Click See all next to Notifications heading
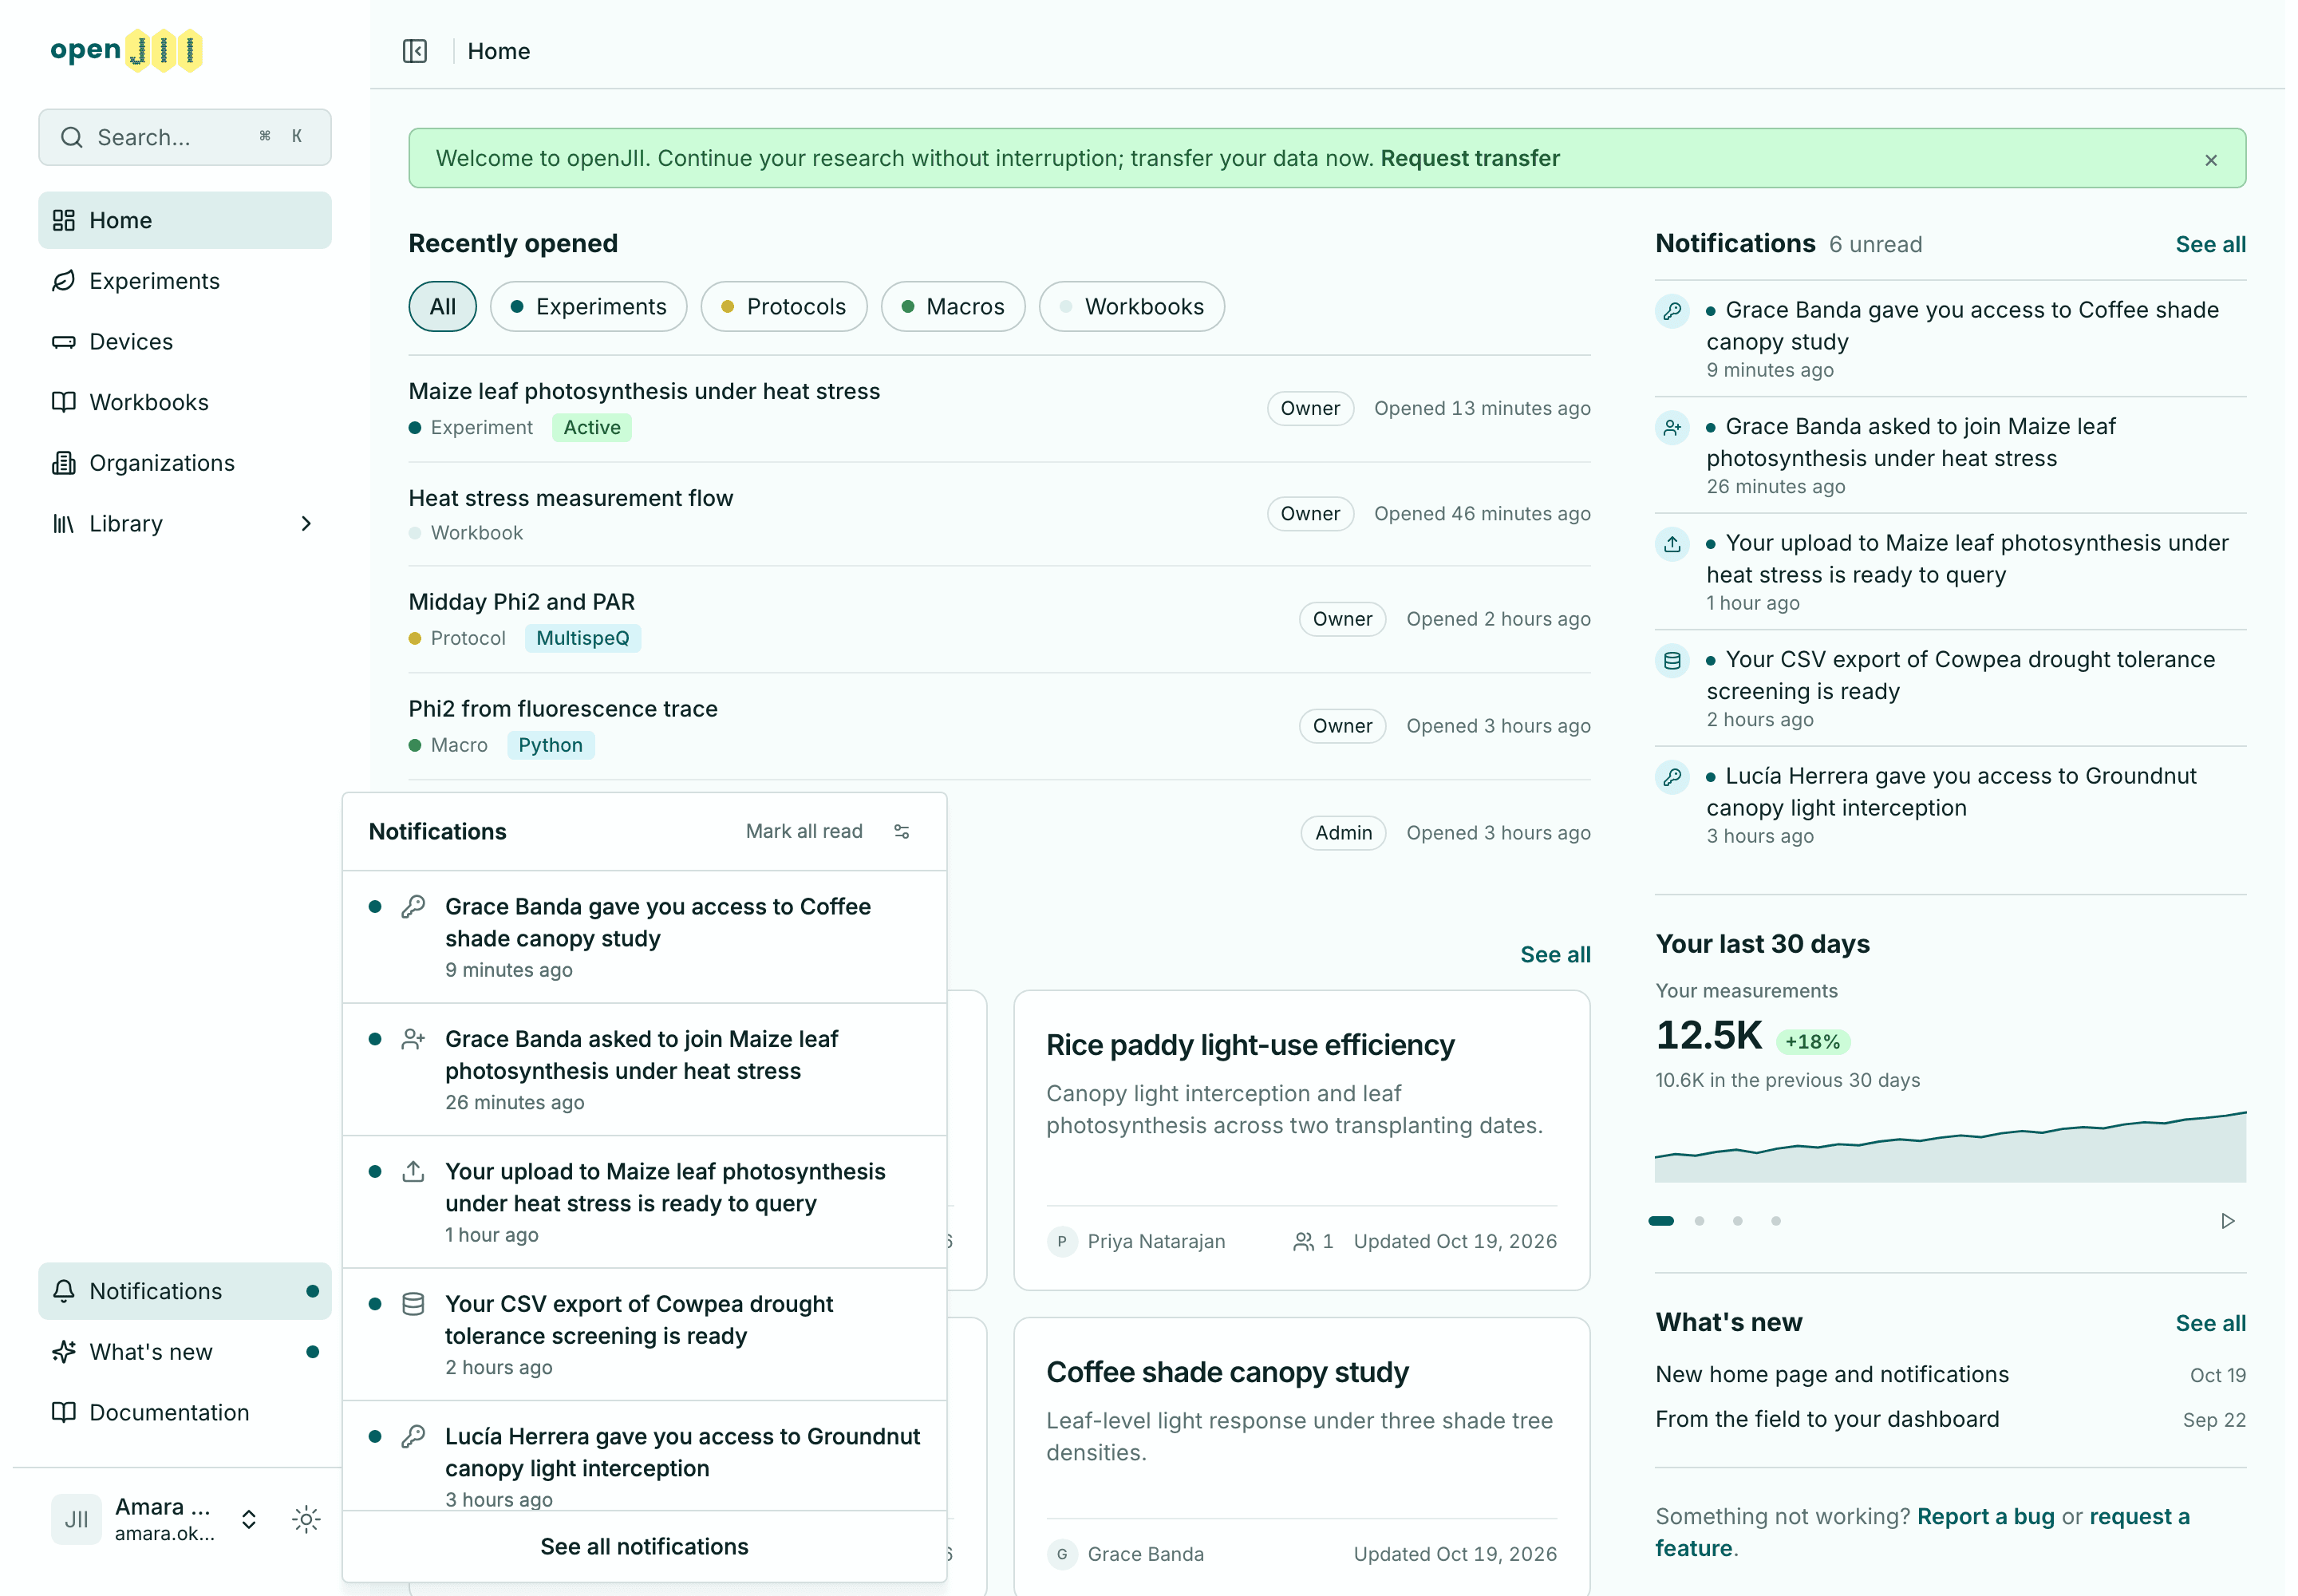Screen dimensions: 2298x1596 tap(2210, 244)
